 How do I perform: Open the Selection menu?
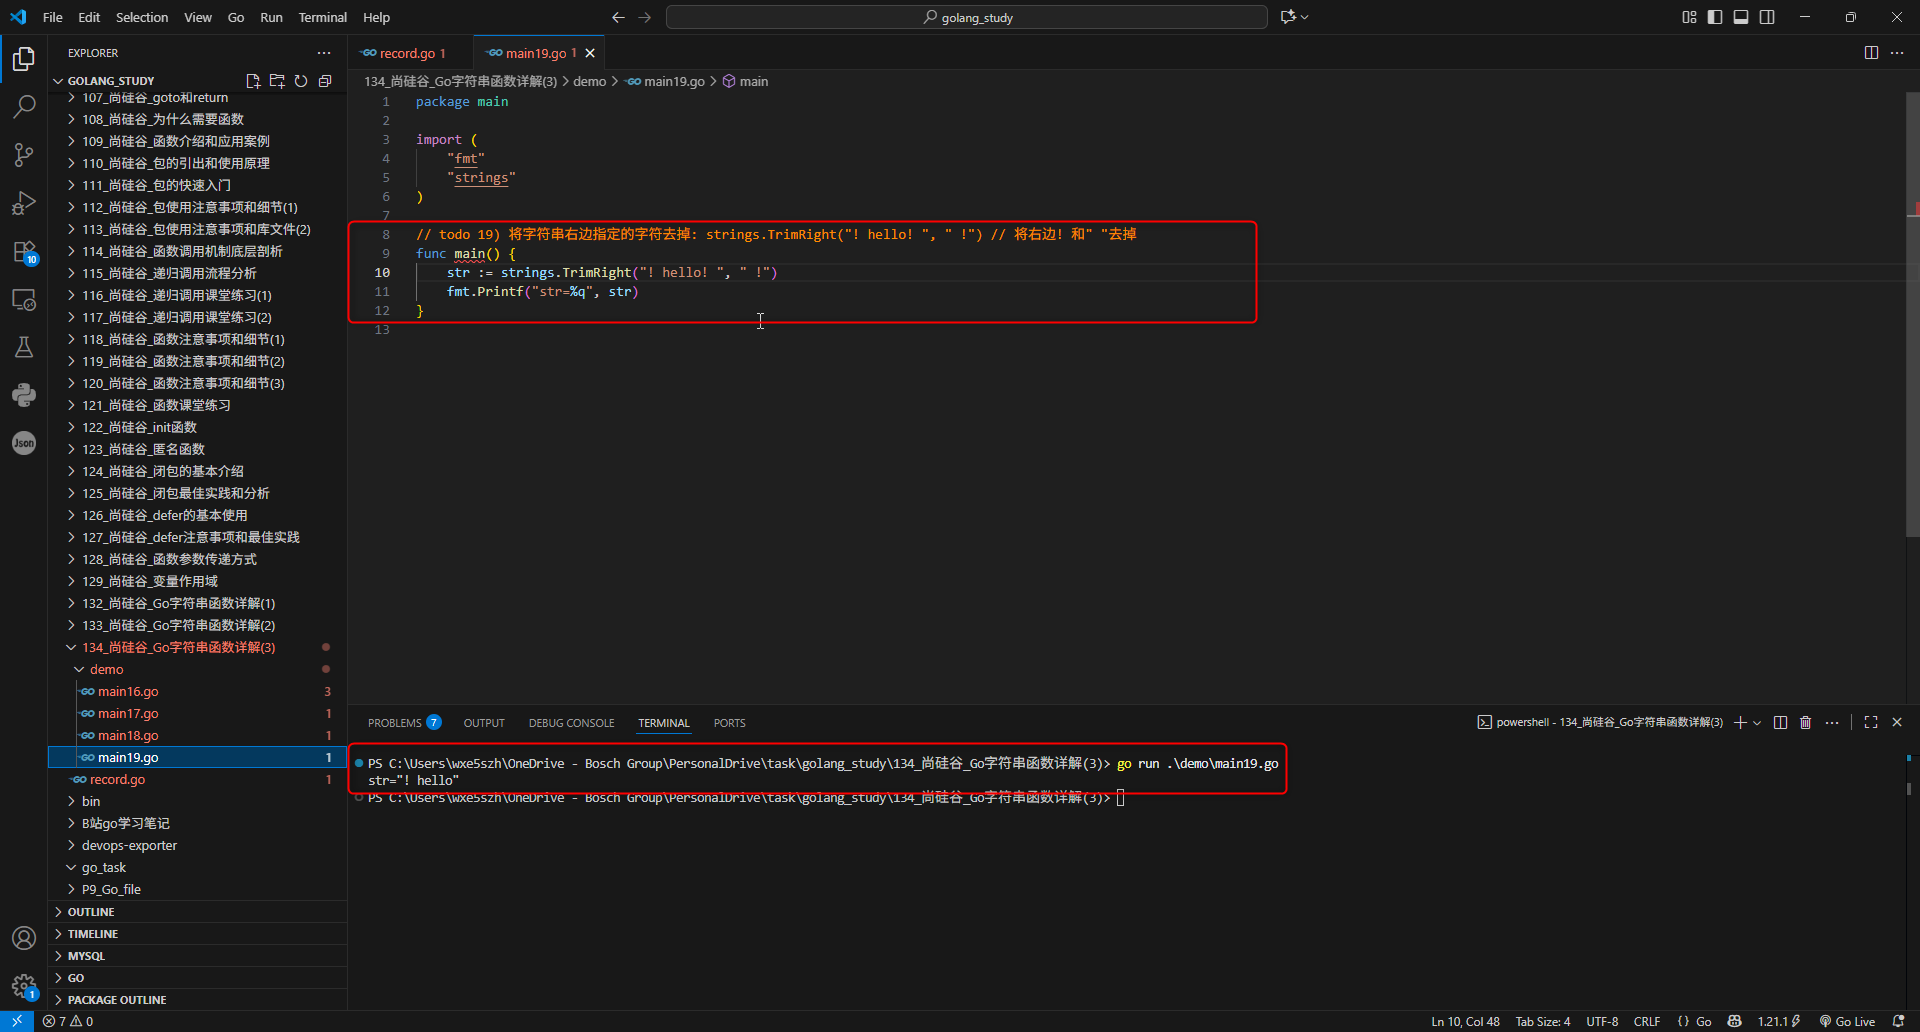[x=142, y=17]
